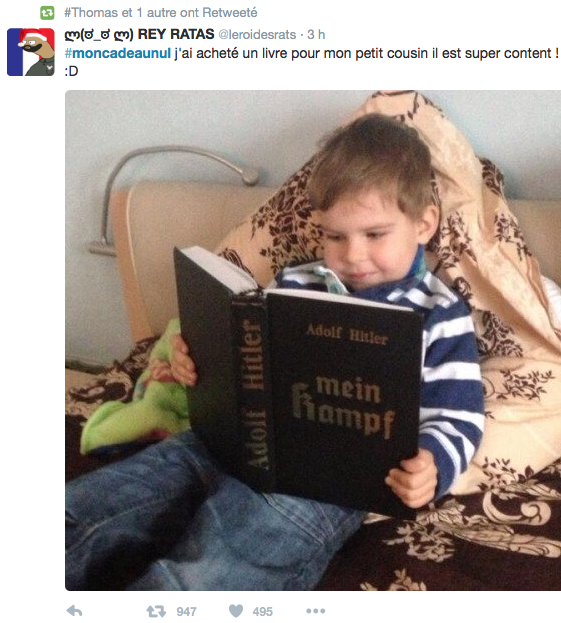Open the tweet permalink via 3 h timestamp
Screen dimensions: 561x623
point(316,35)
